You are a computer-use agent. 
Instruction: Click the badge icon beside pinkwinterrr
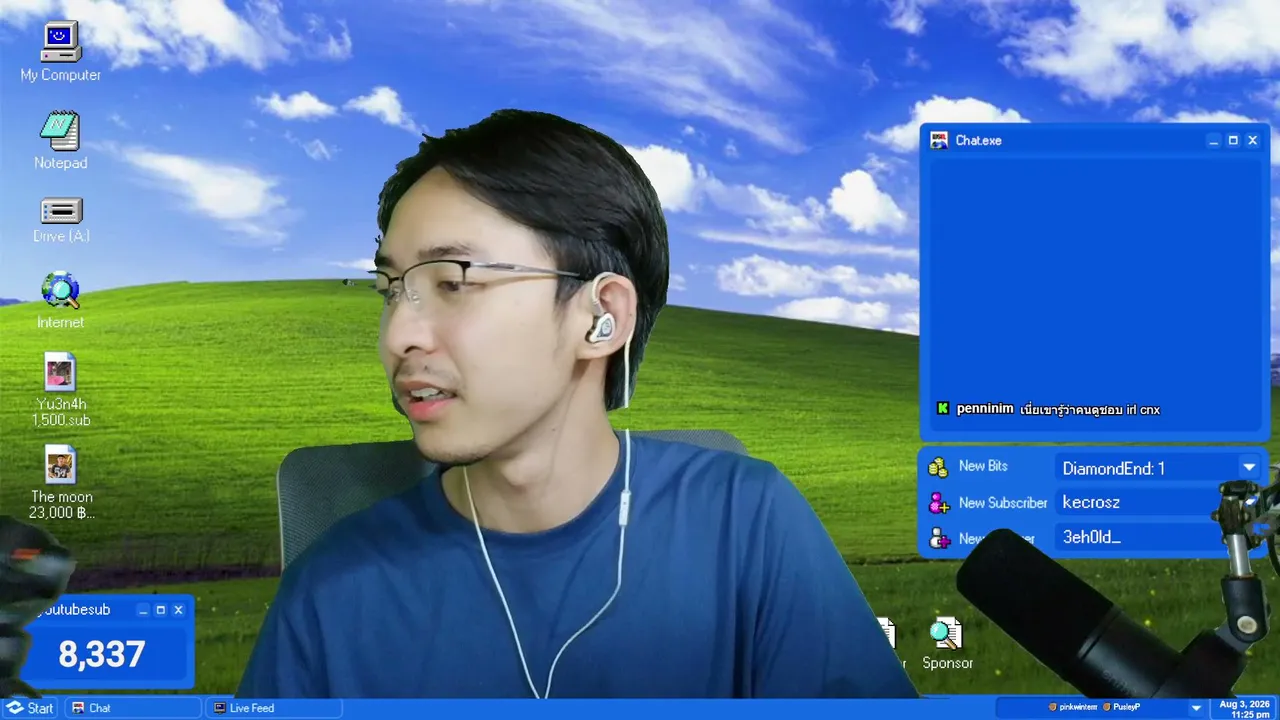[x=1052, y=707]
